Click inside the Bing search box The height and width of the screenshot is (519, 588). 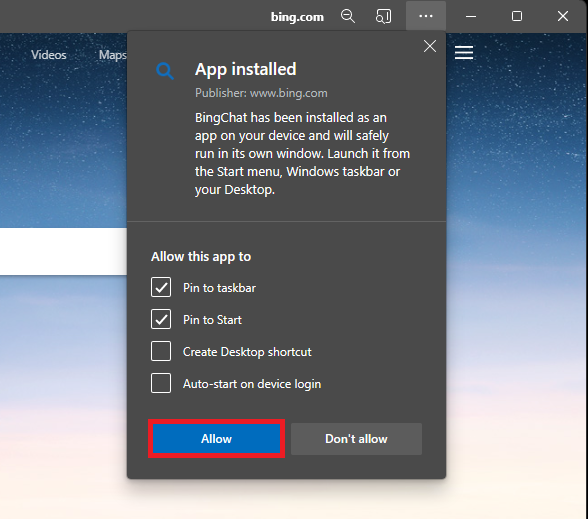[x=63, y=251]
